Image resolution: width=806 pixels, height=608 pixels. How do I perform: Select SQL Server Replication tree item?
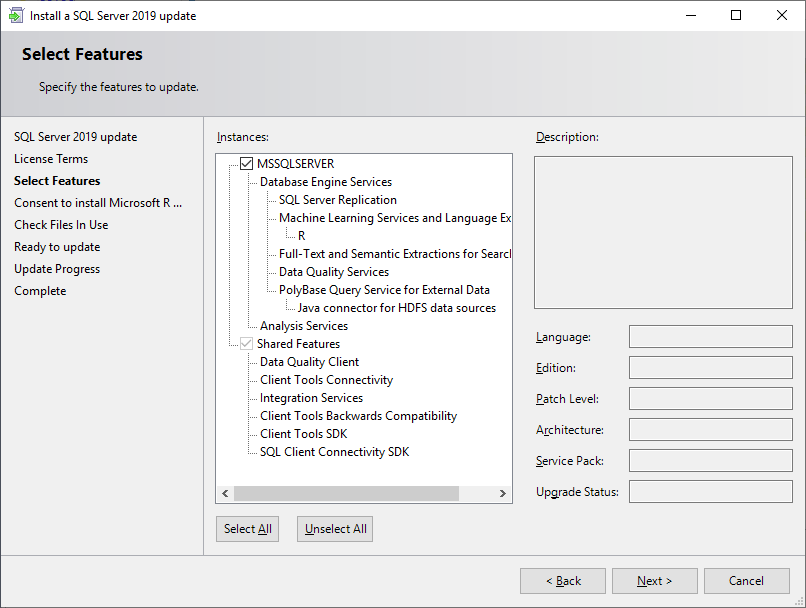338,200
